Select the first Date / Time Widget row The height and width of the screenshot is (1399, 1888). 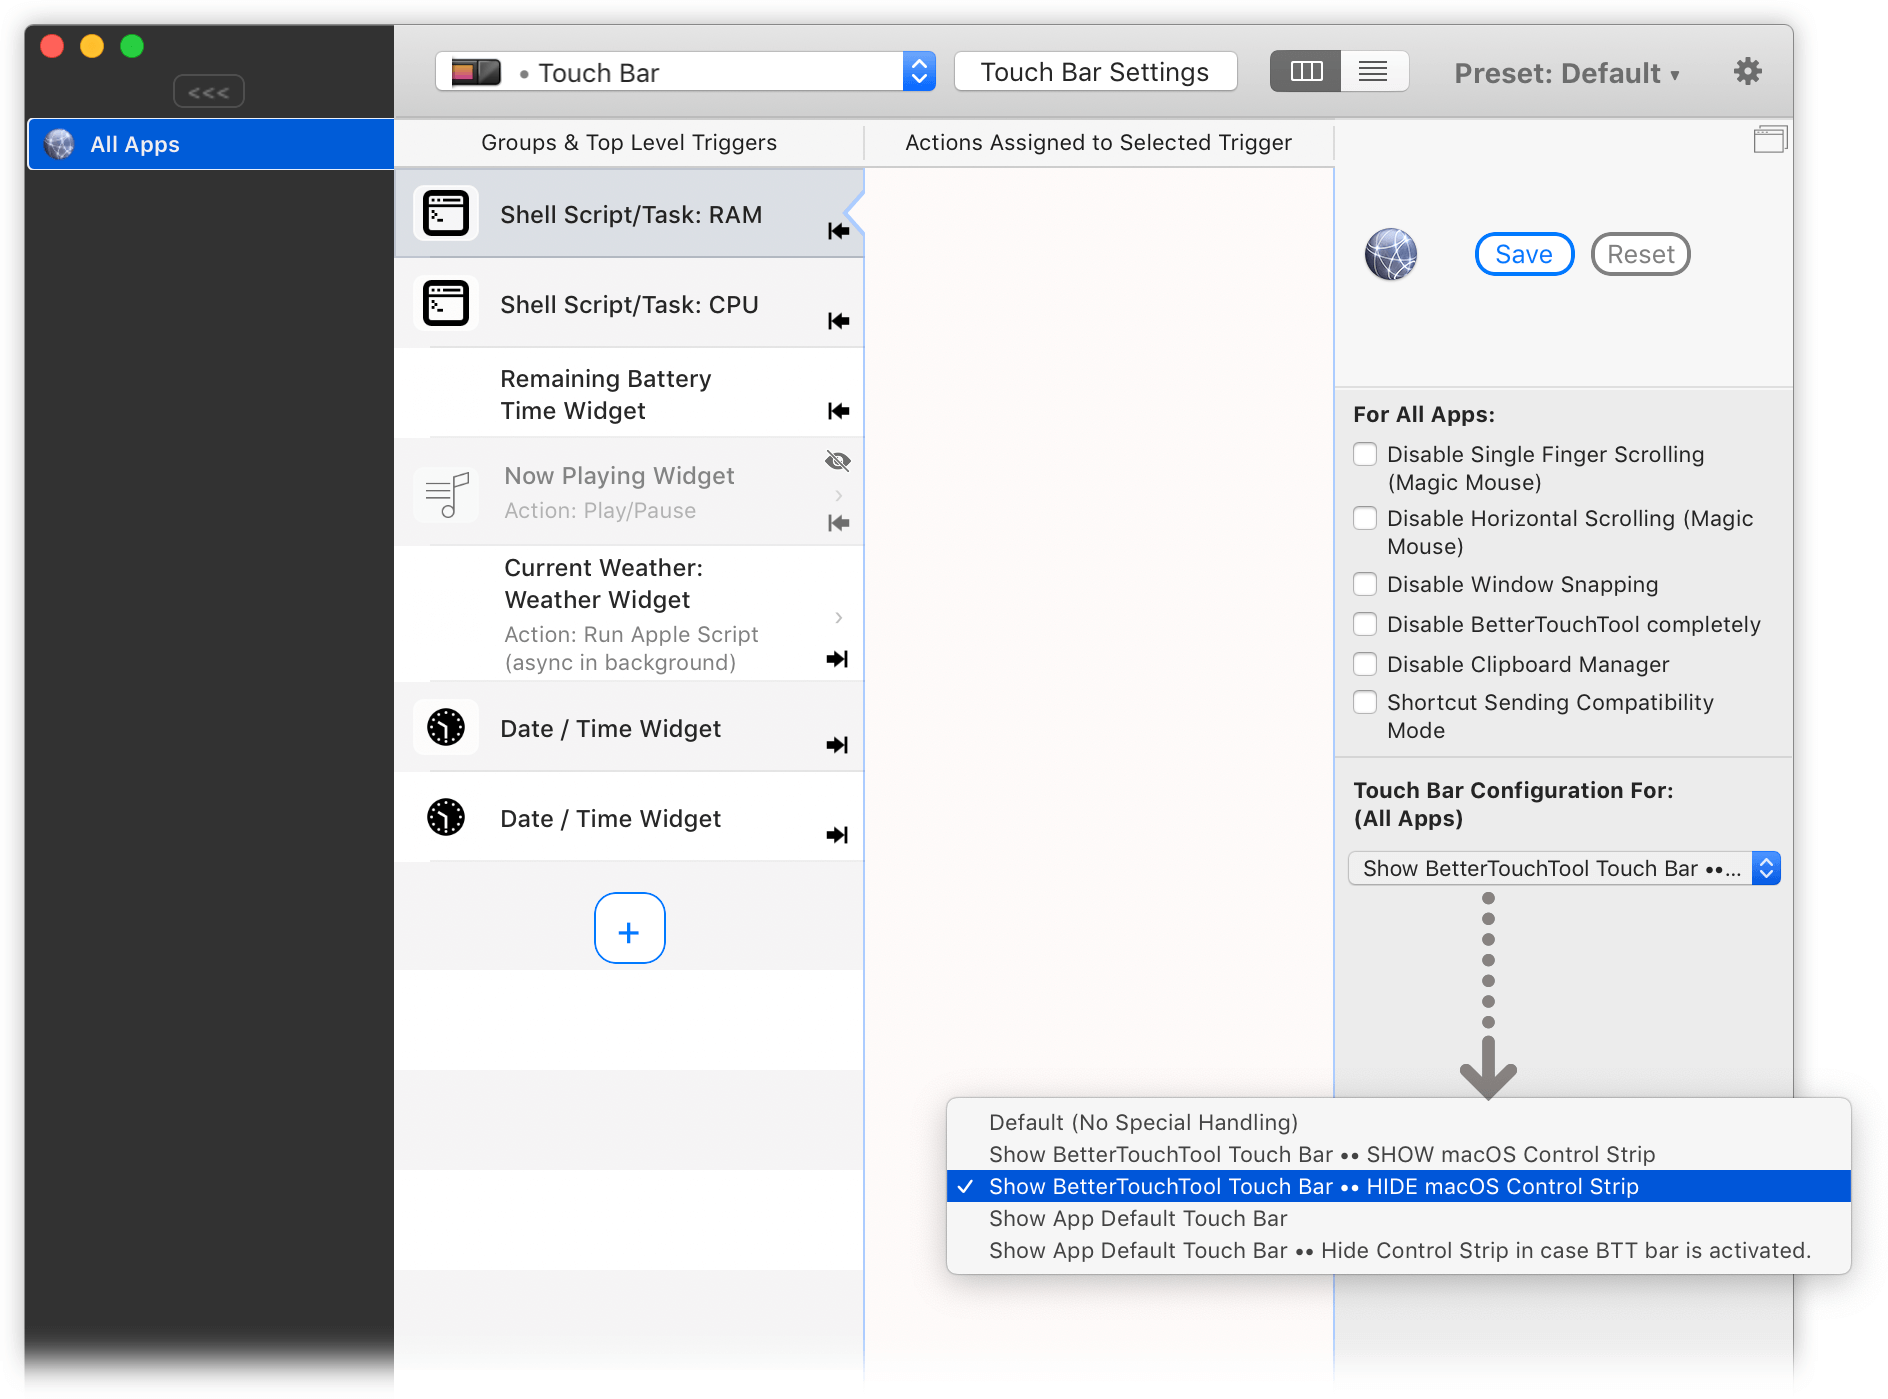pyautogui.click(x=629, y=728)
